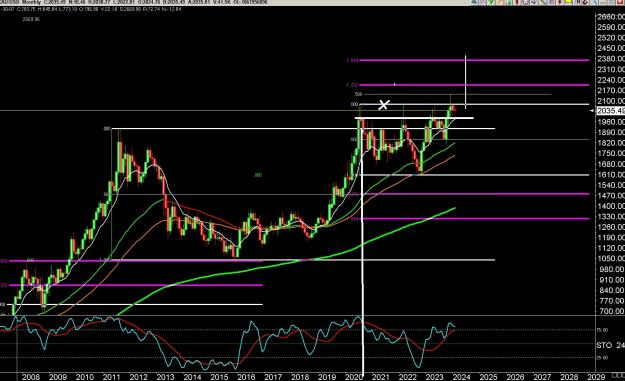Click the 2017 label on time axis
The width and height of the screenshot is (625, 381).
pyautogui.click(x=273, y=377)
